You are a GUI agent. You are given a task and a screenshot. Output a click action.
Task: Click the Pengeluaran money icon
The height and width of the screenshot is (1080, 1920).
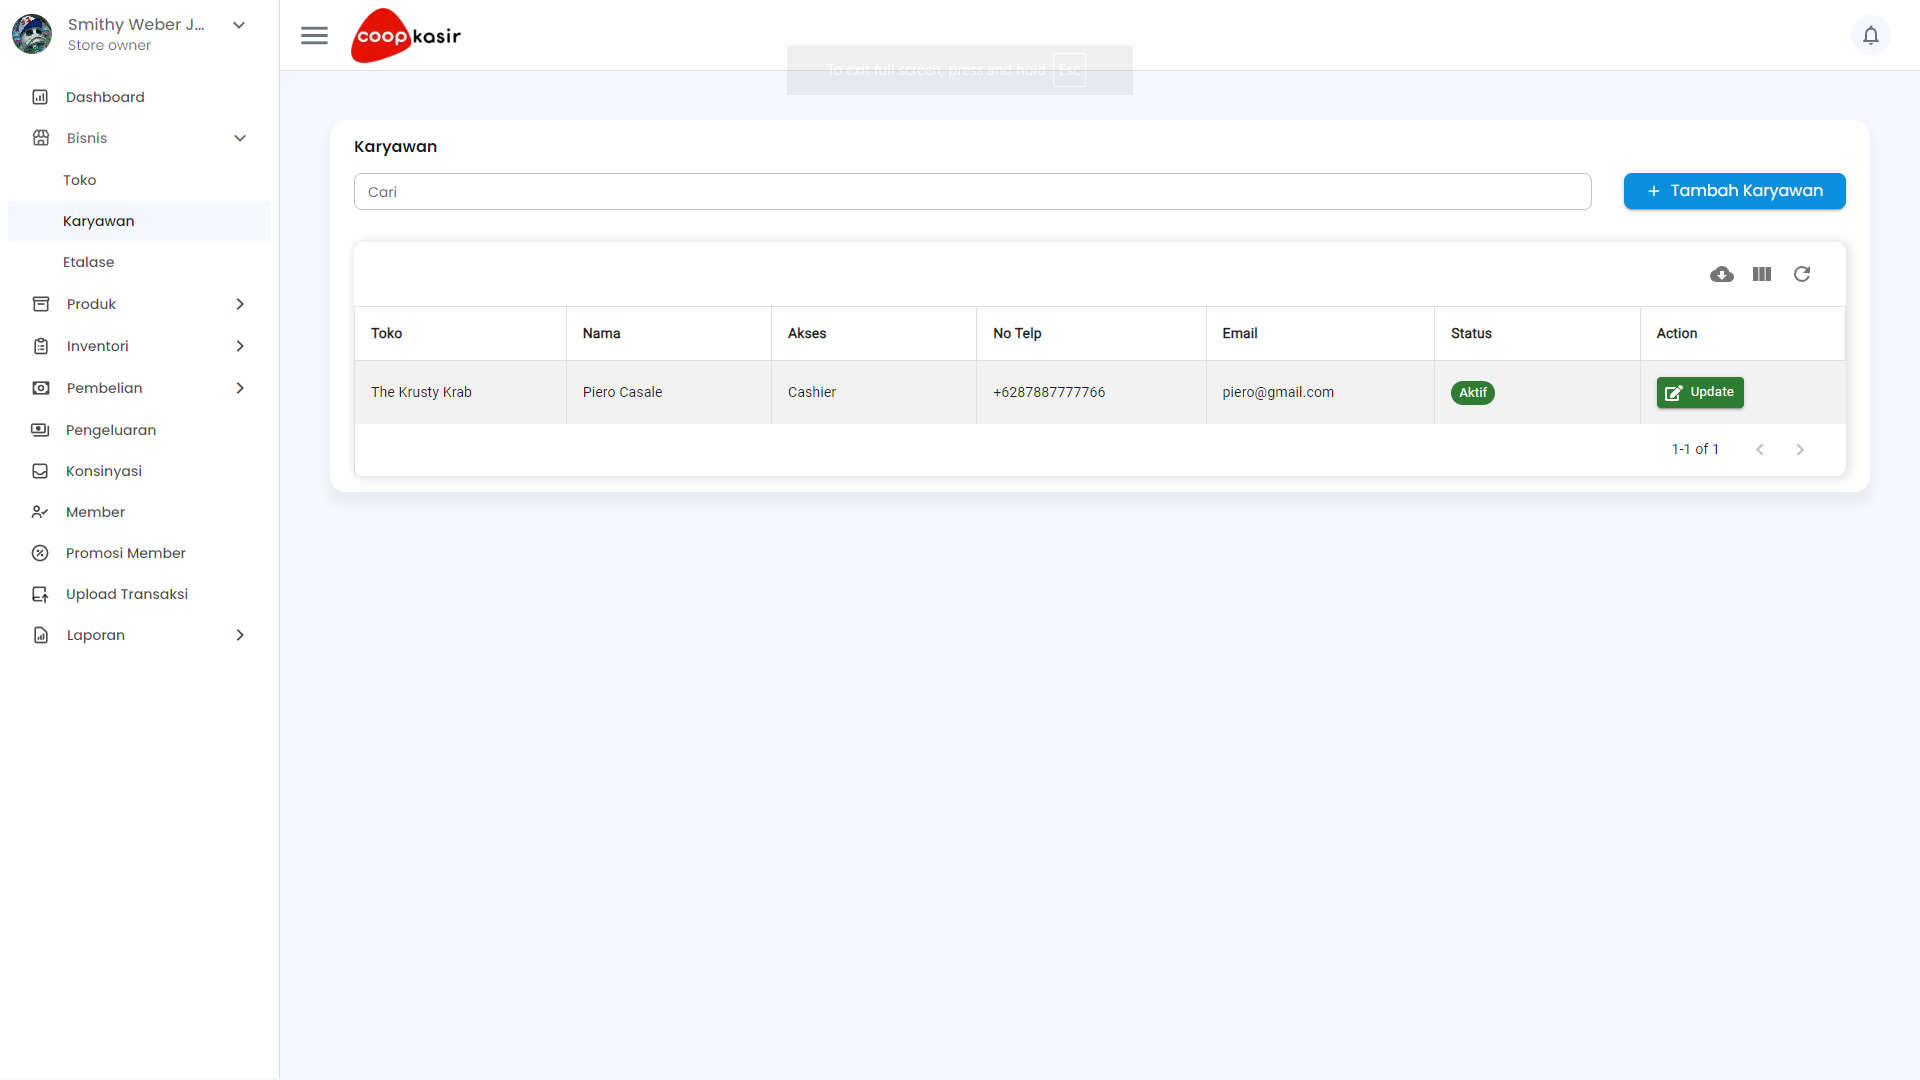40,430
